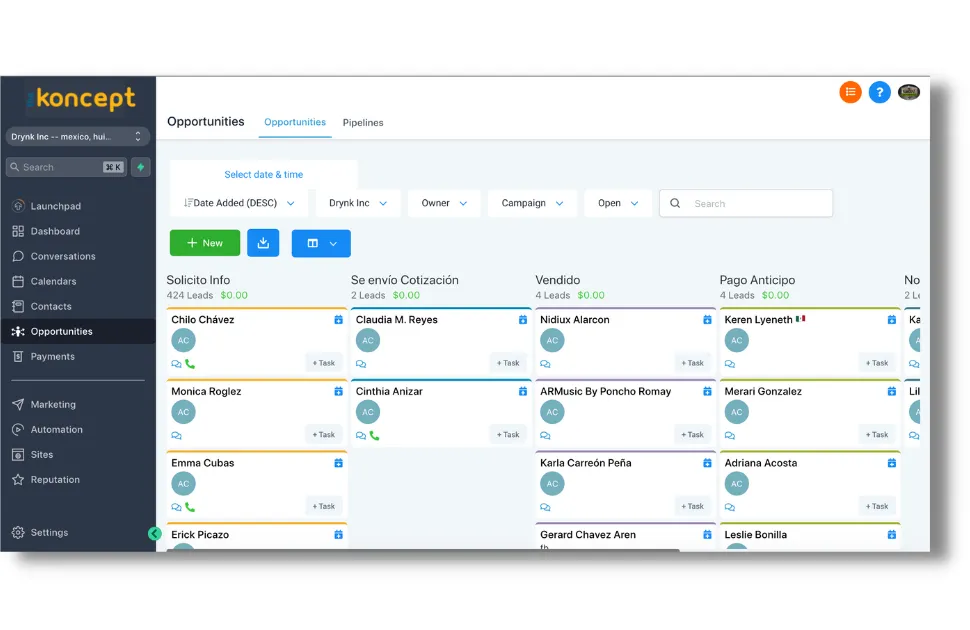This screenshot has height=630, width=970.
Task: Add Task on Claudia M. Reyes card
Action: 508,363
